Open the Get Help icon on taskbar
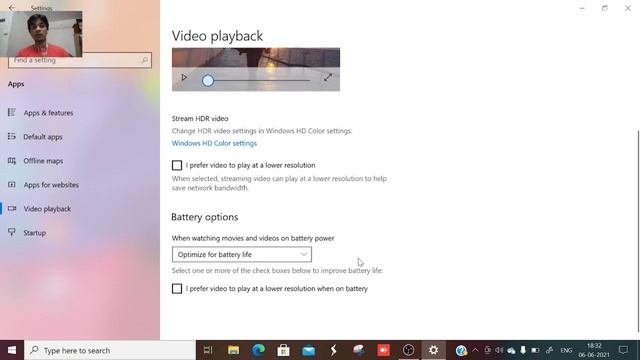The height and width of the screenshot is (360, 640). (461, 350)
